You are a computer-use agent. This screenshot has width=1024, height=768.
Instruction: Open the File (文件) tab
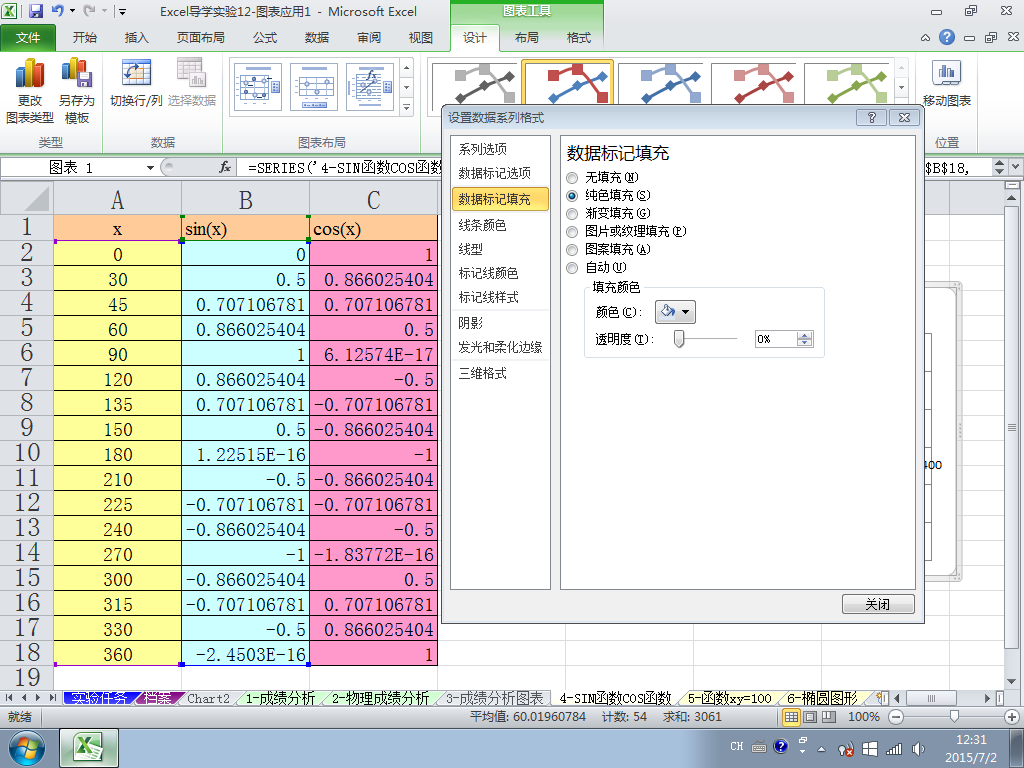click(x=28, y=38)
